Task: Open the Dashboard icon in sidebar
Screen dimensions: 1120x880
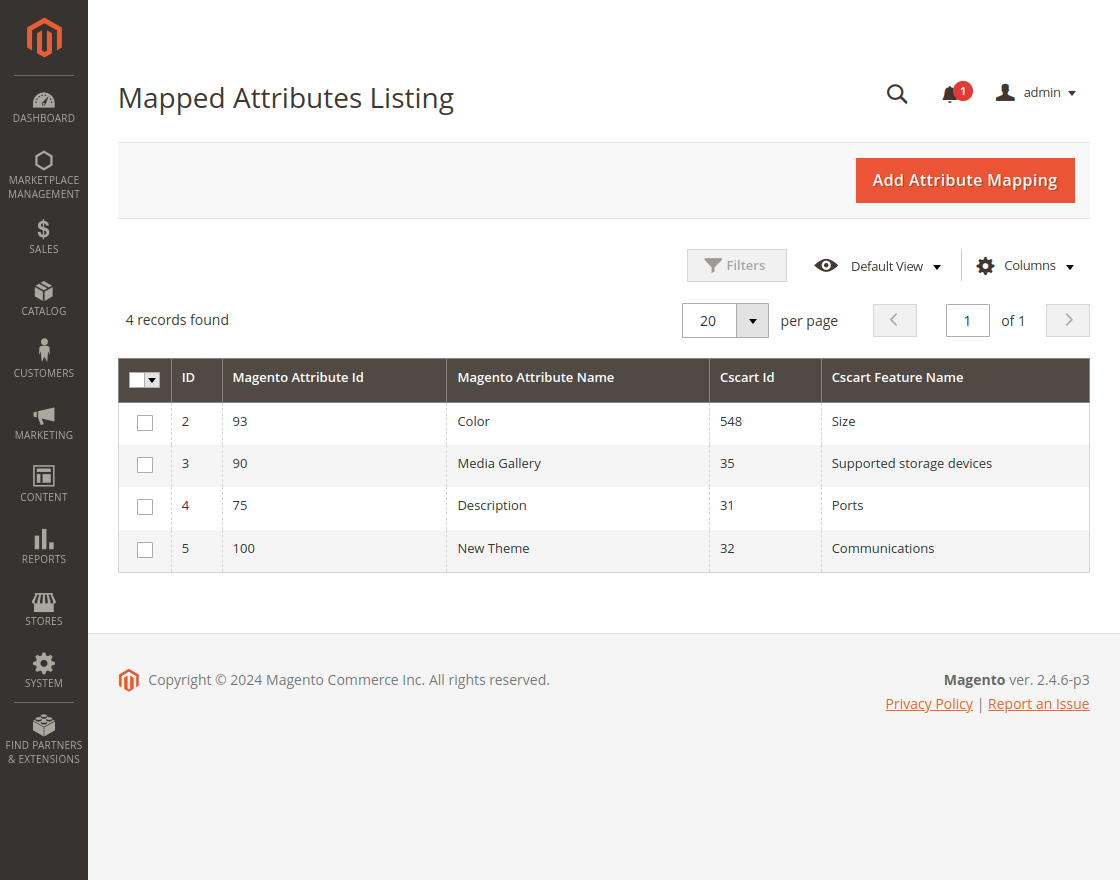Action: point(44,100)
